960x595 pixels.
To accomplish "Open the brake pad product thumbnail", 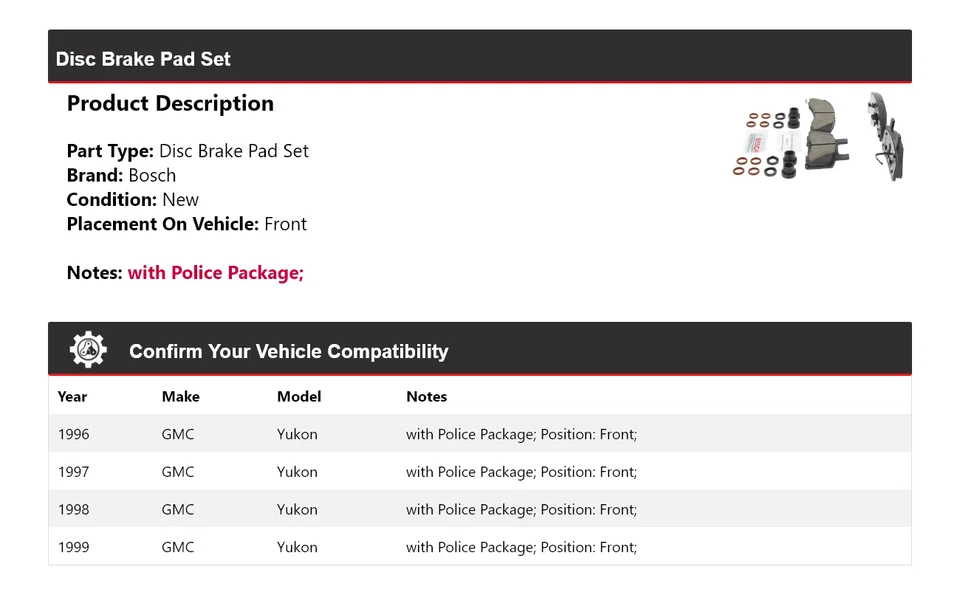I will click(x=819, y=137).
